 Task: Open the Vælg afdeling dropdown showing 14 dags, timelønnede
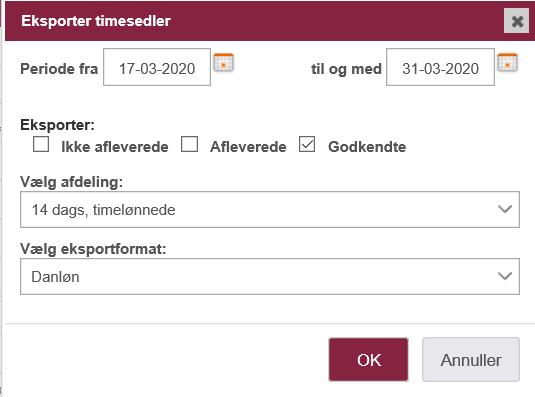pos(270,209)
